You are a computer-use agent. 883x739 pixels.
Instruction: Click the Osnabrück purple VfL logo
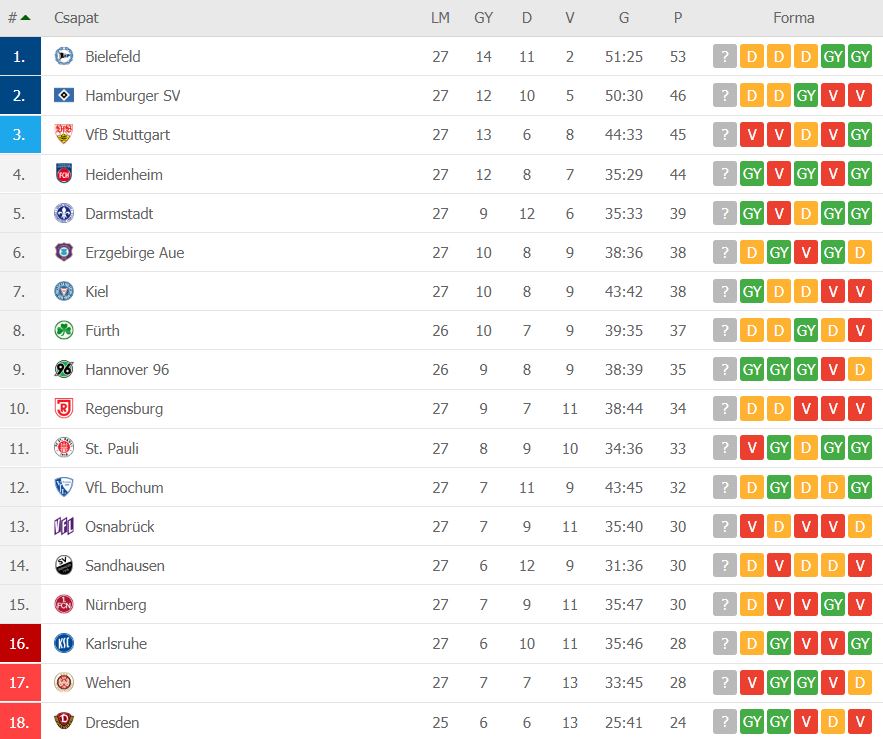pyautogui.click(x=64, y=526)
